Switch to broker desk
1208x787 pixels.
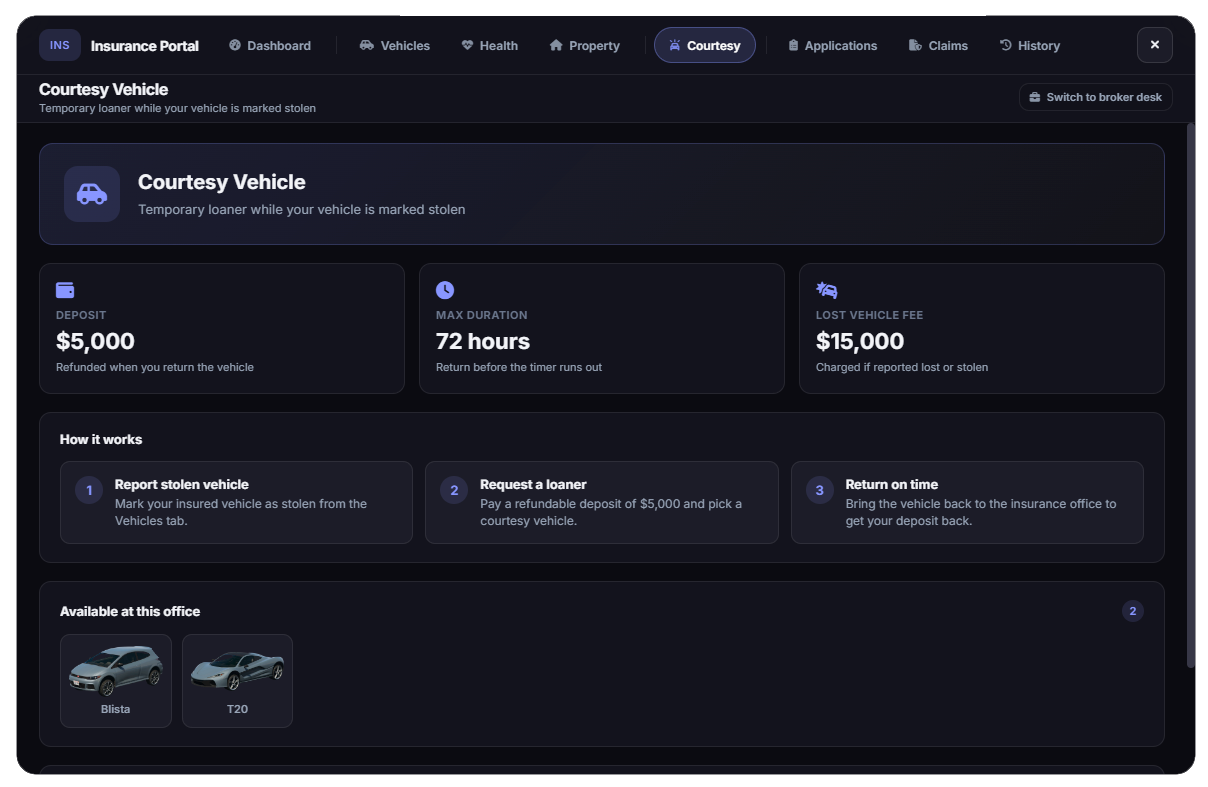click(x=1096, y=97)
